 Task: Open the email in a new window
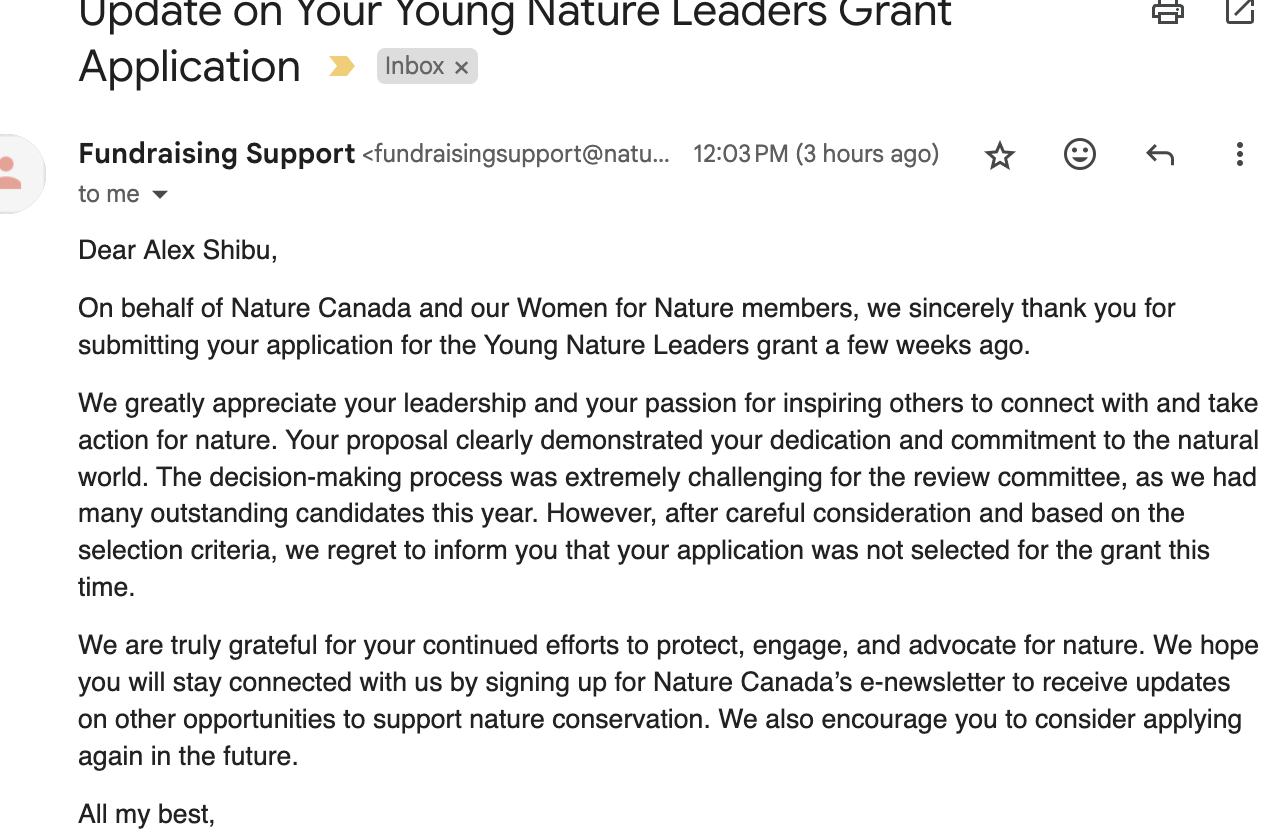[1240, 11]
